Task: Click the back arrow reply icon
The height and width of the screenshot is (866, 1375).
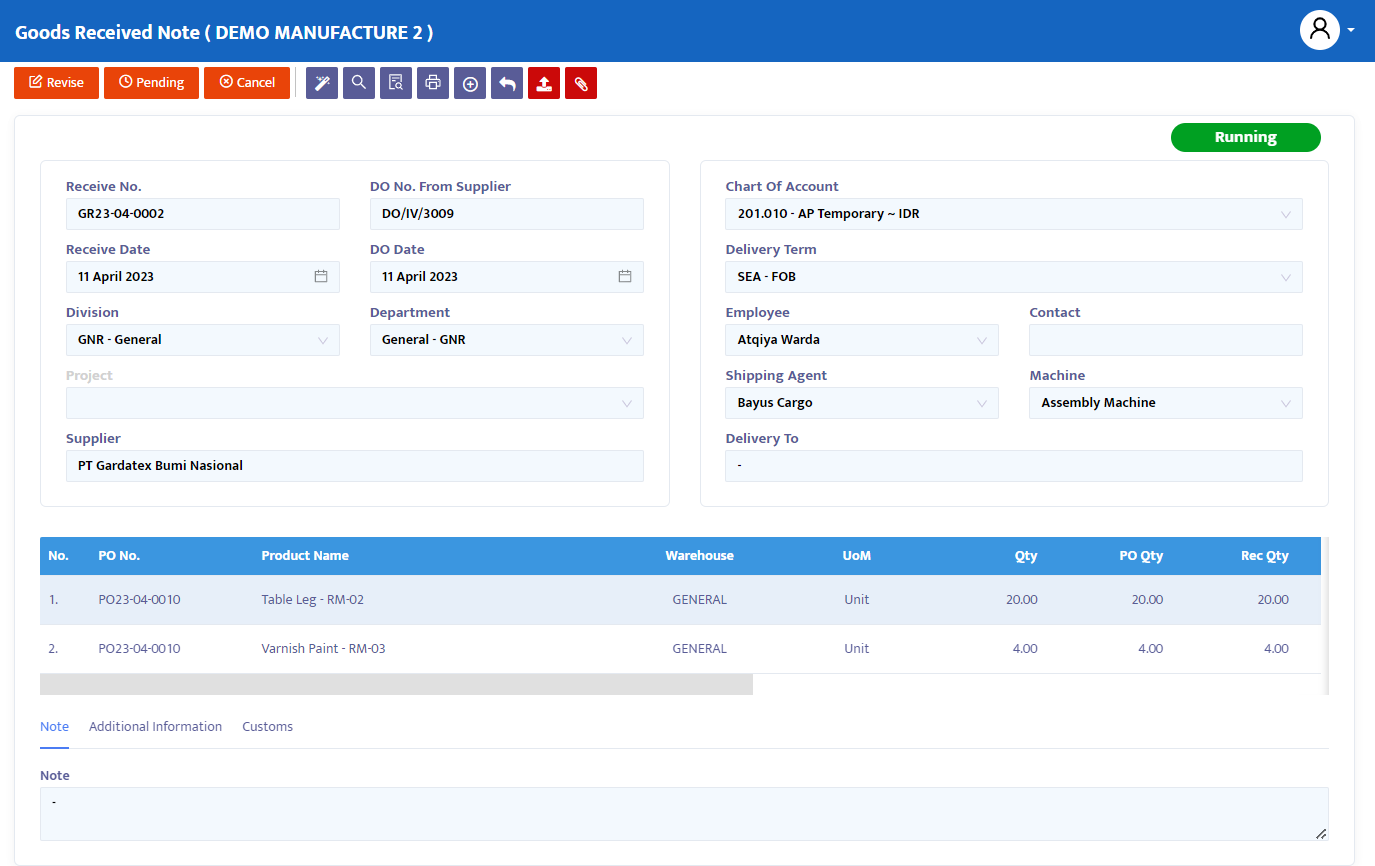Action: (507, 83)
